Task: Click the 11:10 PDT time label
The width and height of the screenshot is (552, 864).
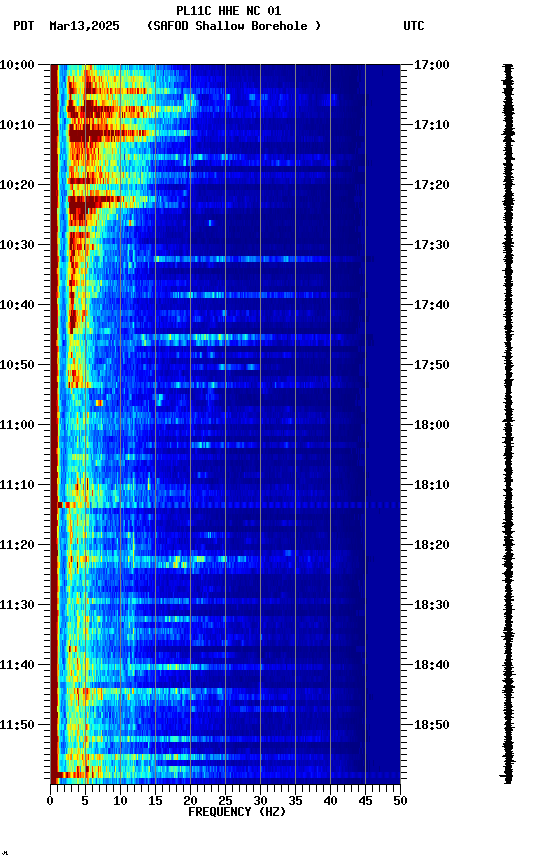Action: (17, 485)
